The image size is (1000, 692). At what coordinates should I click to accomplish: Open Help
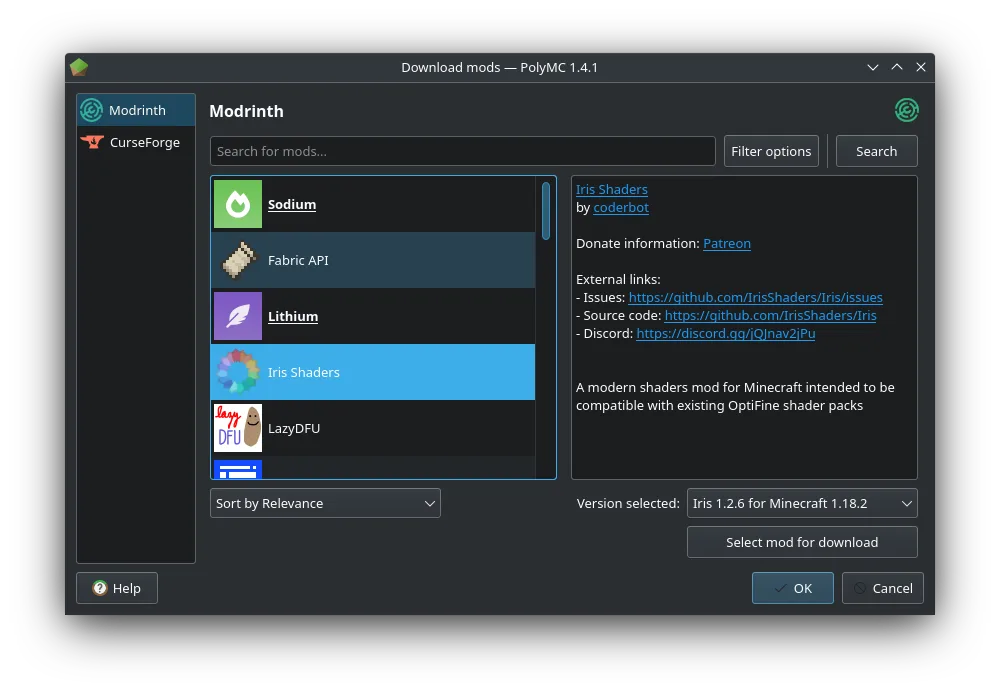click(117, 588)
